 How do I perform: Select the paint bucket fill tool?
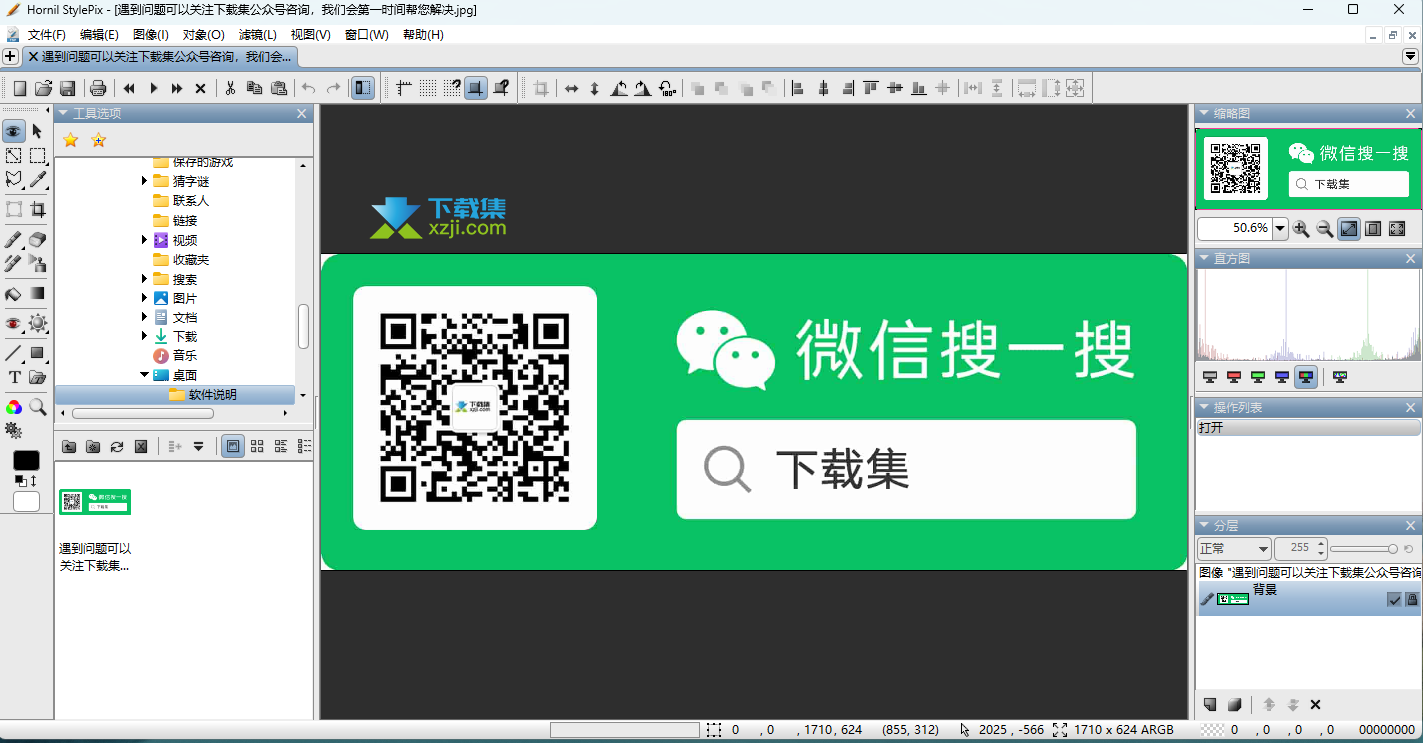tap(14, 294)
